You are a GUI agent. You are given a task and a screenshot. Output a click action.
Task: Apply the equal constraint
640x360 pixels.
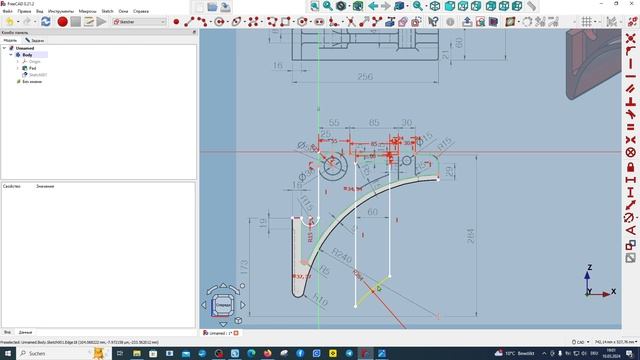tap(631, 127)
